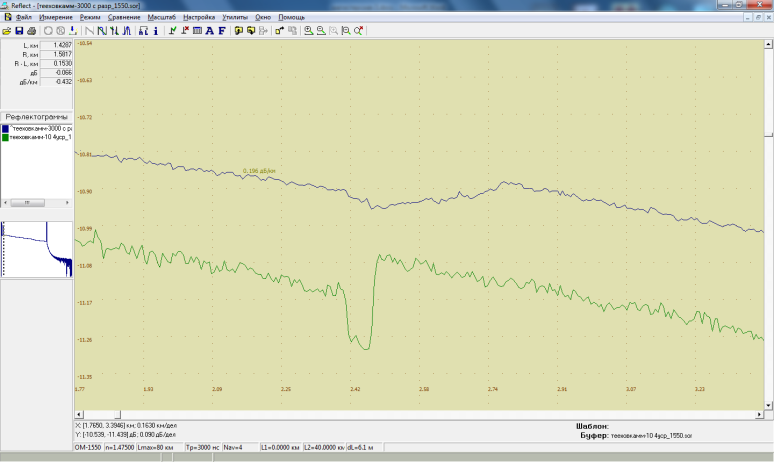Click the greyed circle measurement icon
The image size is (774, 462).
pyautogui.click(x=48, y=31)
